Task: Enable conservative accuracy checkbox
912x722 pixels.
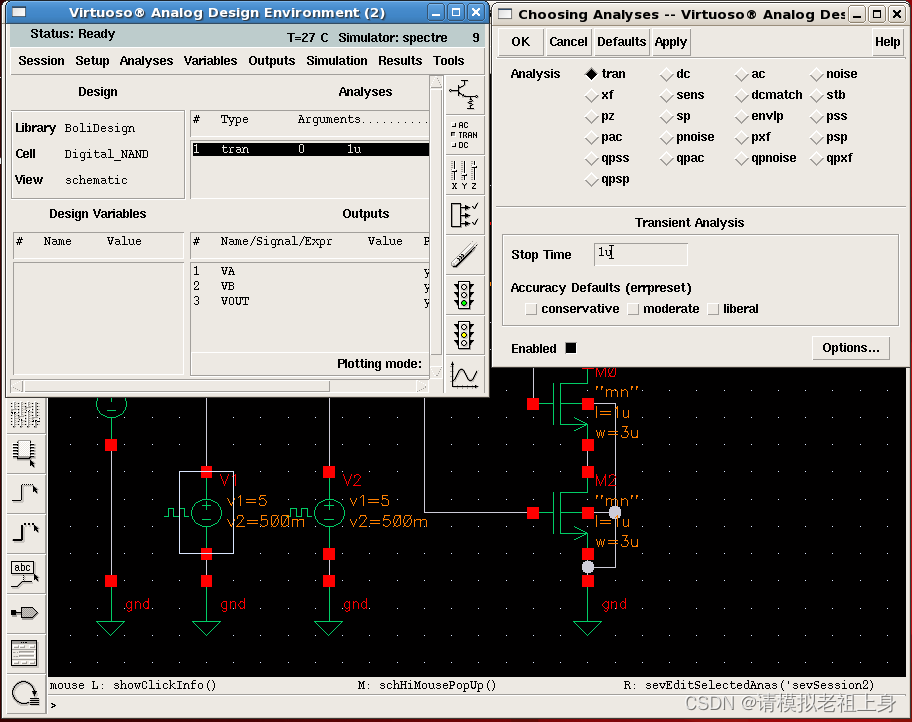Action: 530,309
